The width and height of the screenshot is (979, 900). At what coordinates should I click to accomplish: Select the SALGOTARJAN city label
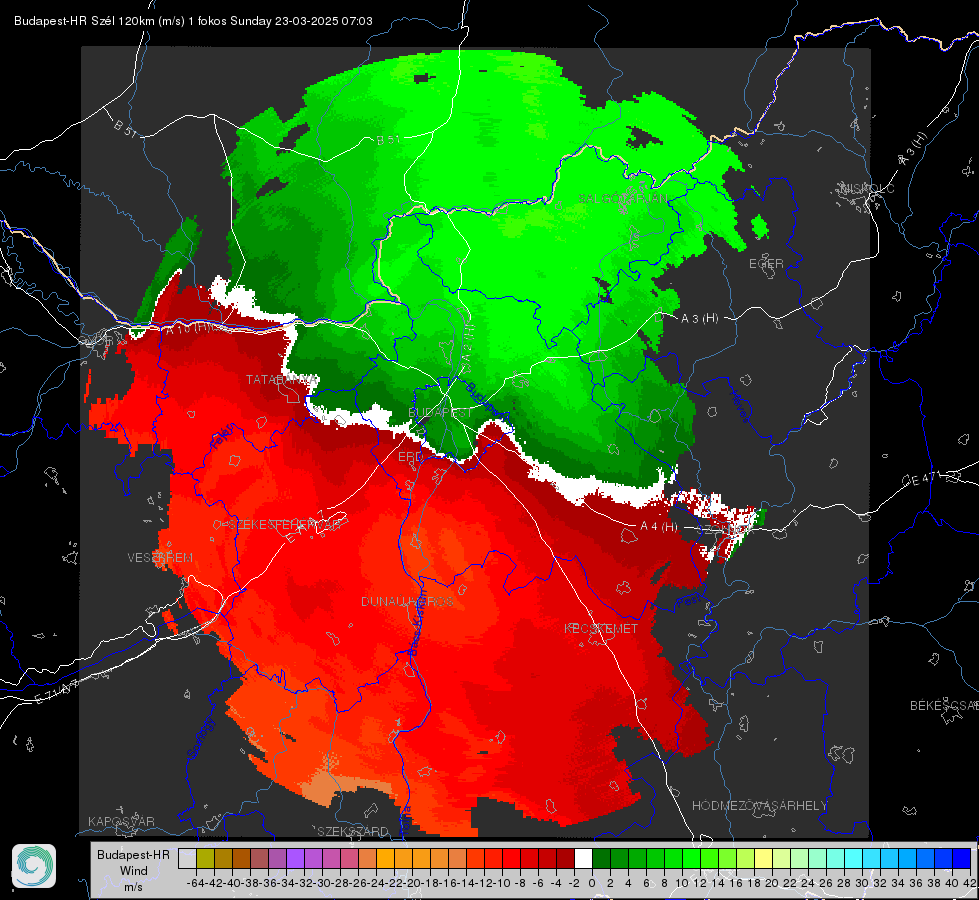[x=623, y=199]
